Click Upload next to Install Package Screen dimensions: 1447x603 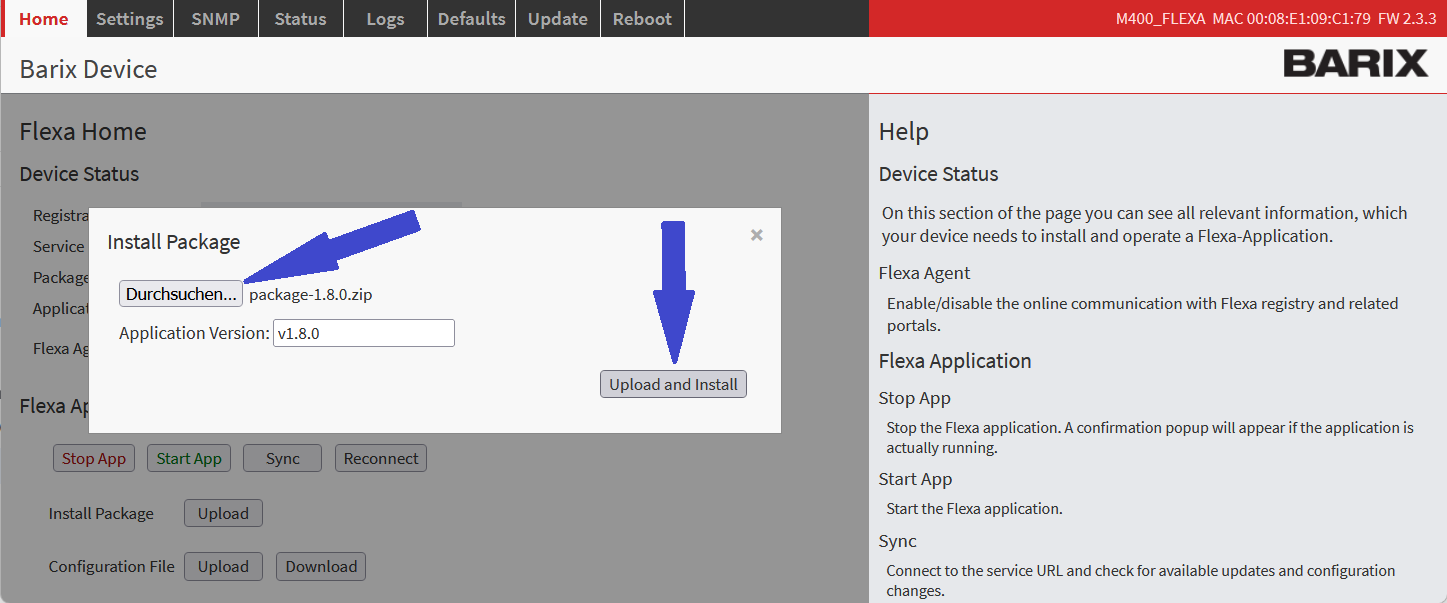[x=223, y=513]
